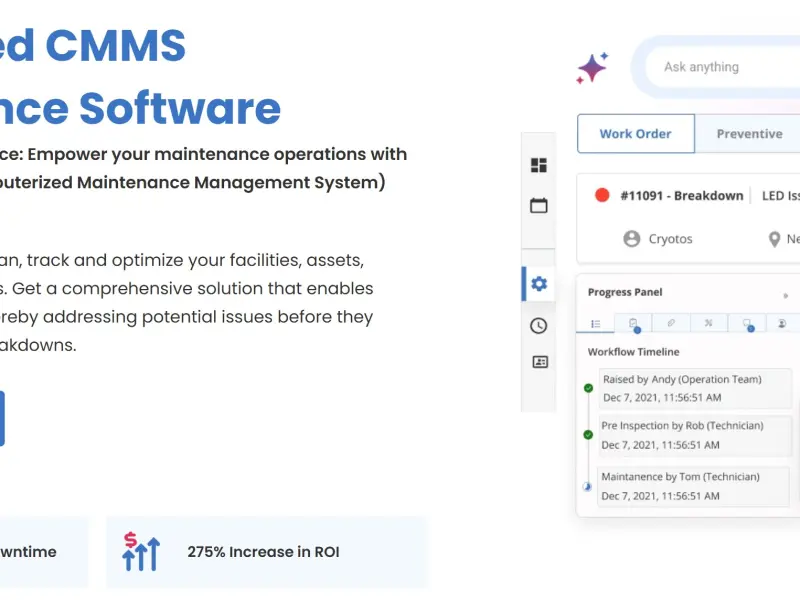Open the ID card icon in sidebar

coord(540,362)
